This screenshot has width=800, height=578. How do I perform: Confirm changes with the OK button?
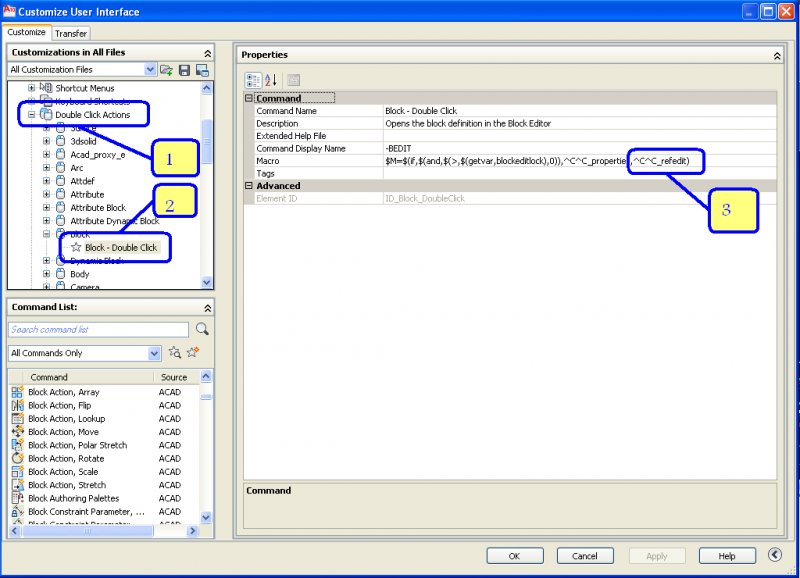(515, 556)
